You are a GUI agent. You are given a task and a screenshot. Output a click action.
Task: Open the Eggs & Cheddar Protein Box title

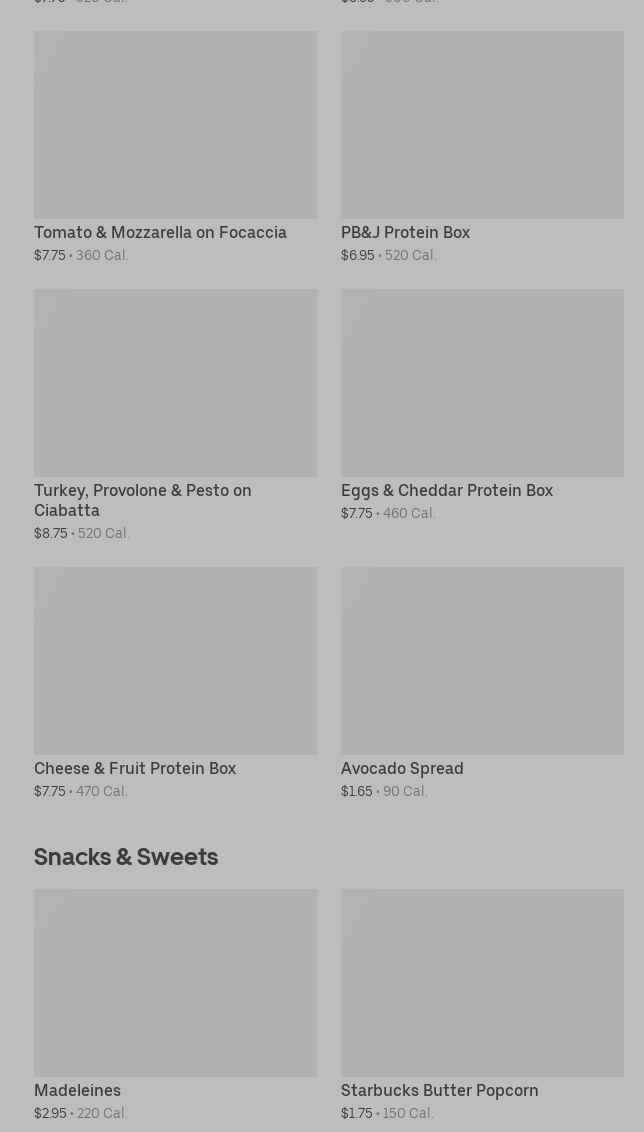click(446, 491)
